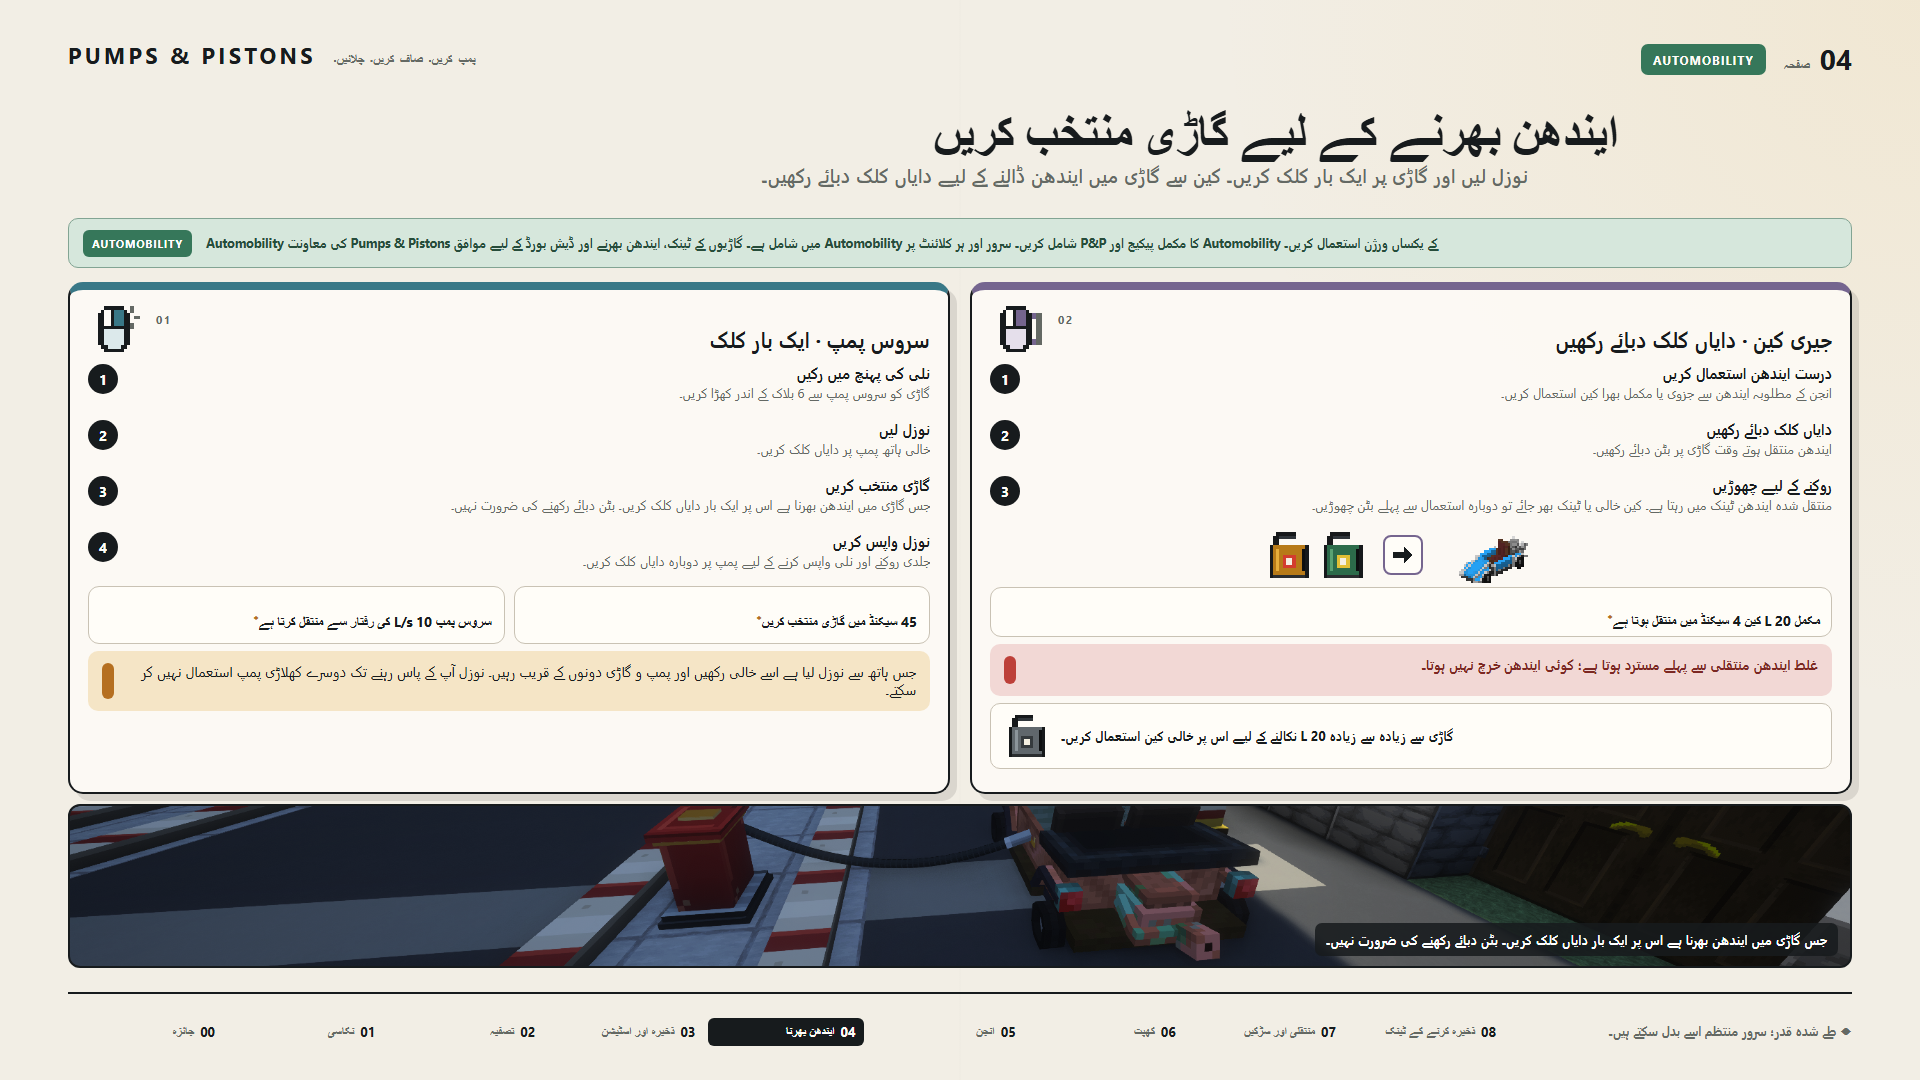Click the PUMPS & PISTONS title
The height and width of the screenshot is (1080, 1920).
pos(191,57)
